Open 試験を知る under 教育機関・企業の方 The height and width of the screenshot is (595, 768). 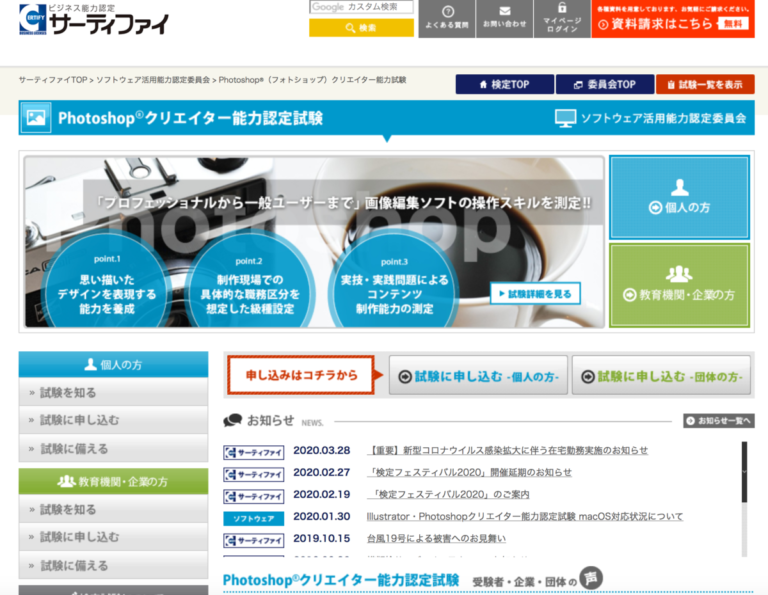click(x=113, y=509)
